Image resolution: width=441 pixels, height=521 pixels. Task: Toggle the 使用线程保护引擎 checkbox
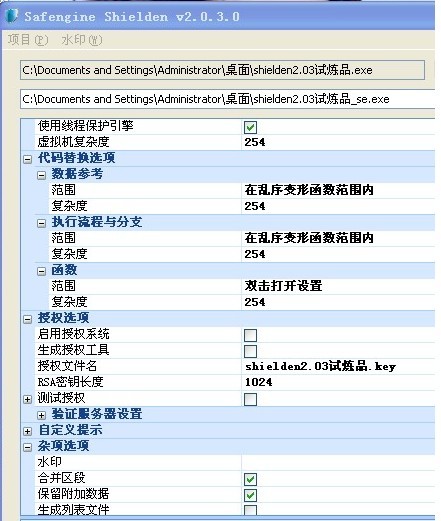pyautogui.click(x=250, y=127)
